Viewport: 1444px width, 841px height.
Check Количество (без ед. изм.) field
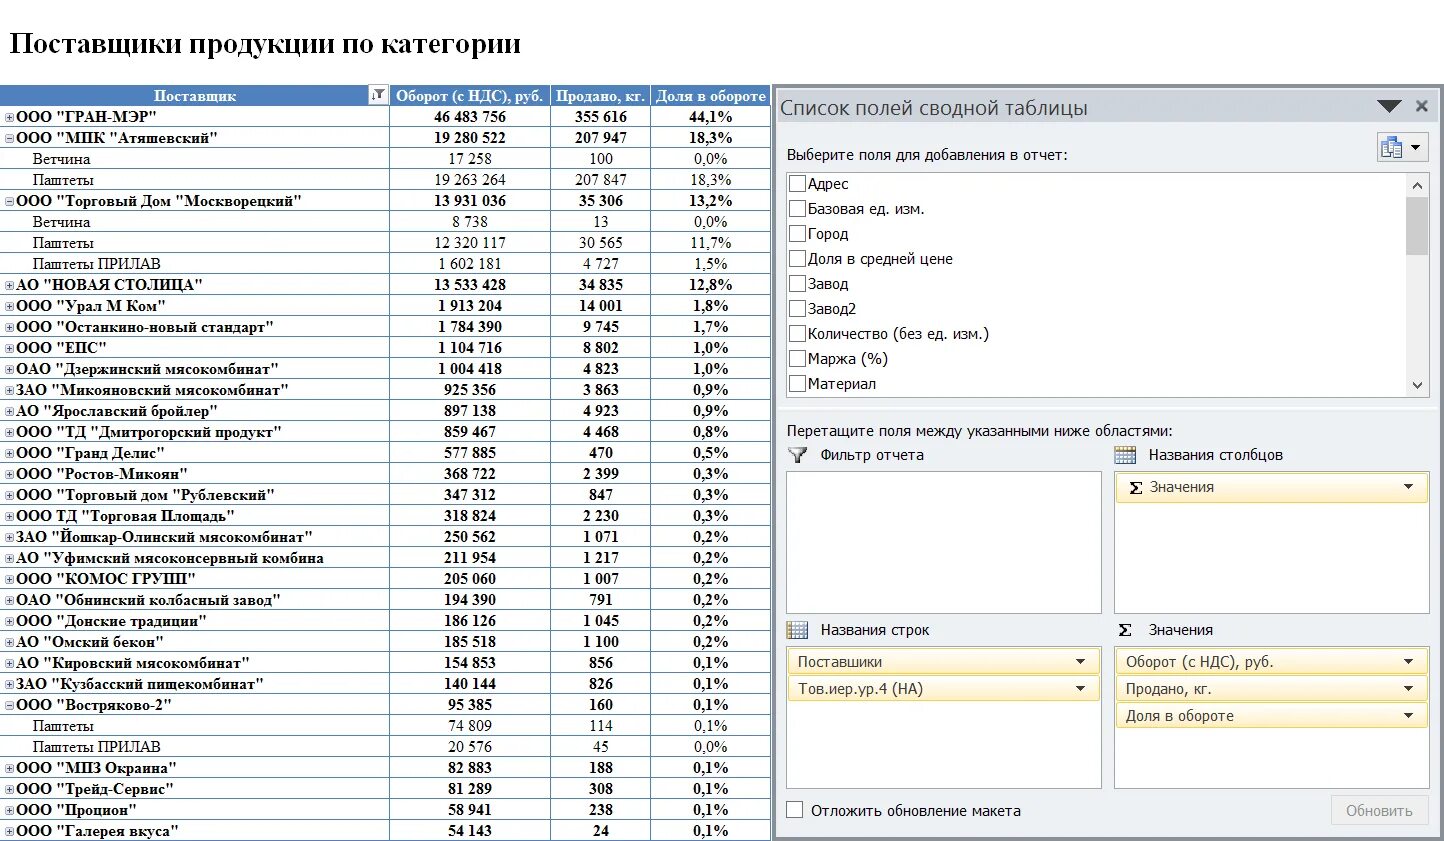pos(797,334)
